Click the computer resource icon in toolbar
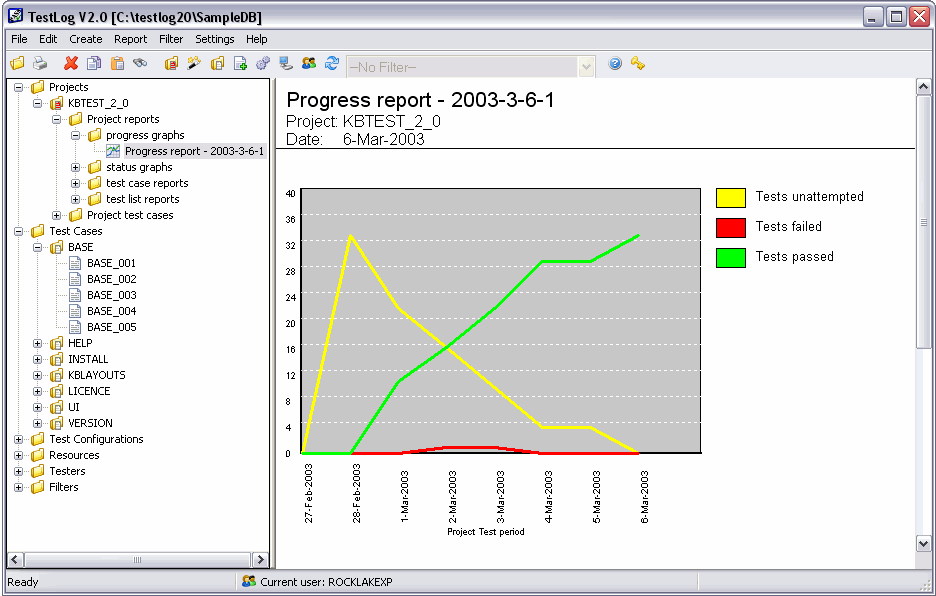936x596 pixels. 286,63
